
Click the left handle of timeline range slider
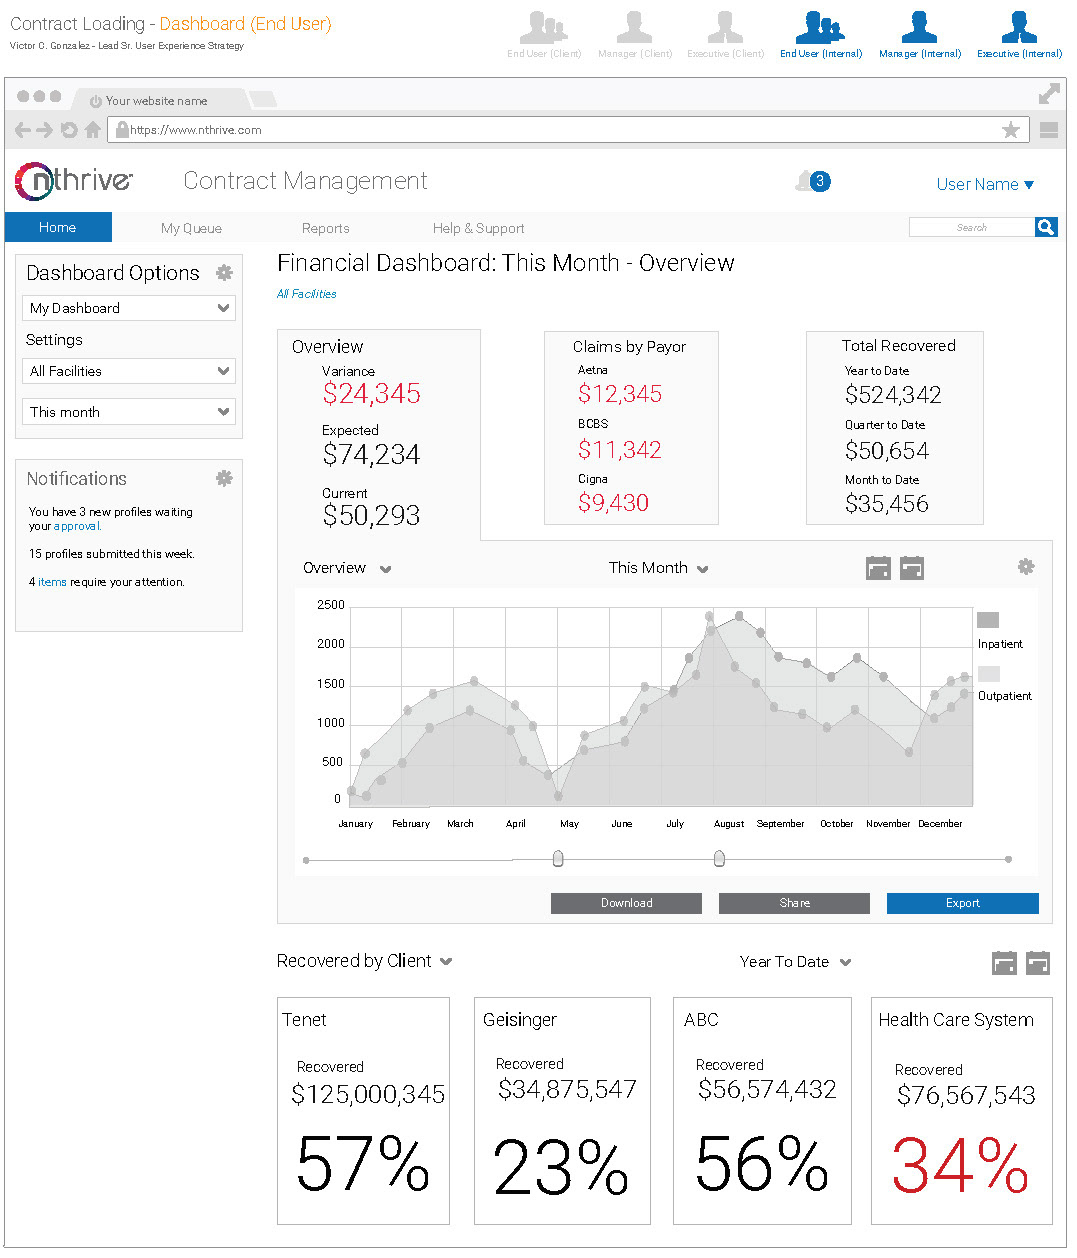coord(558,859)
